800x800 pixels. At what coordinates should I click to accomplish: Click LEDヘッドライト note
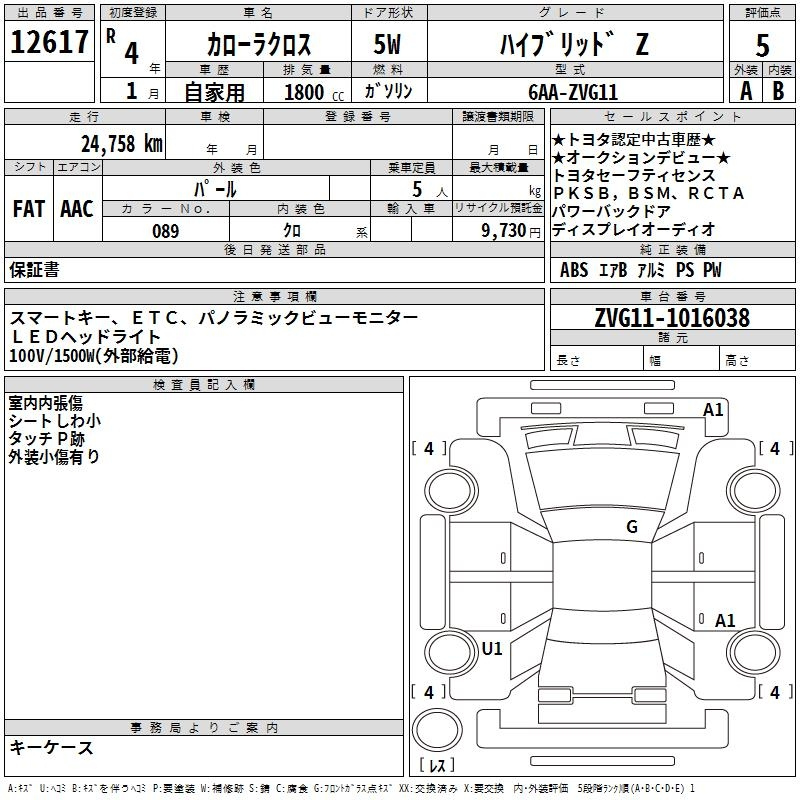click(x=86, y=337)
